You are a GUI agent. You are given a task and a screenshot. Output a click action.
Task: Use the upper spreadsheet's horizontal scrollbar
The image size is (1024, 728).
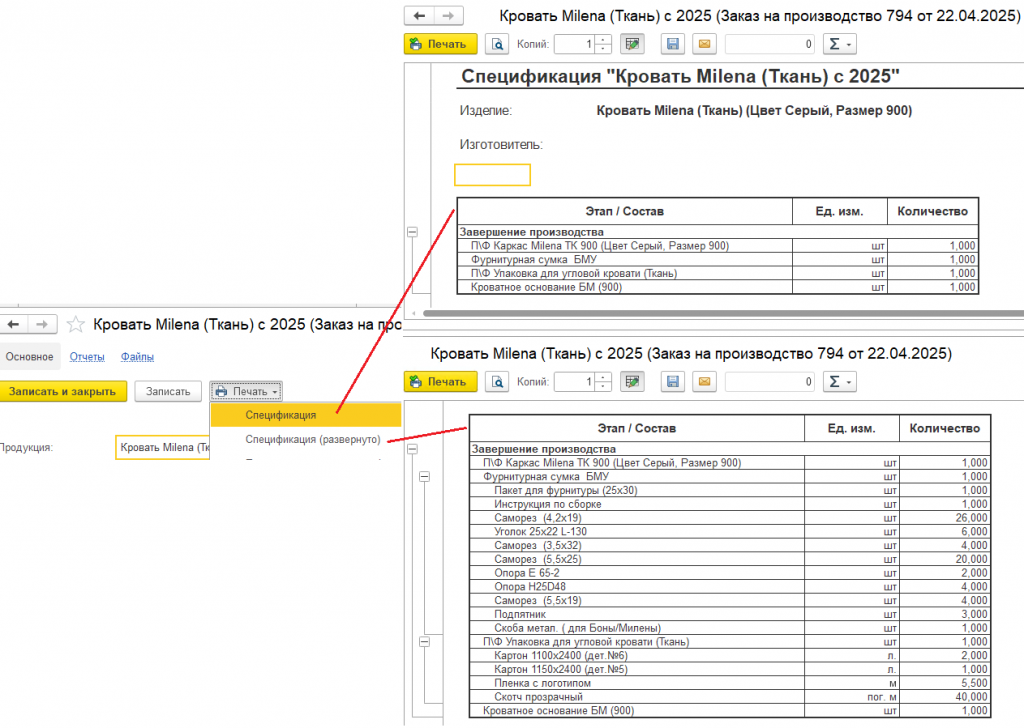(724, 313)
